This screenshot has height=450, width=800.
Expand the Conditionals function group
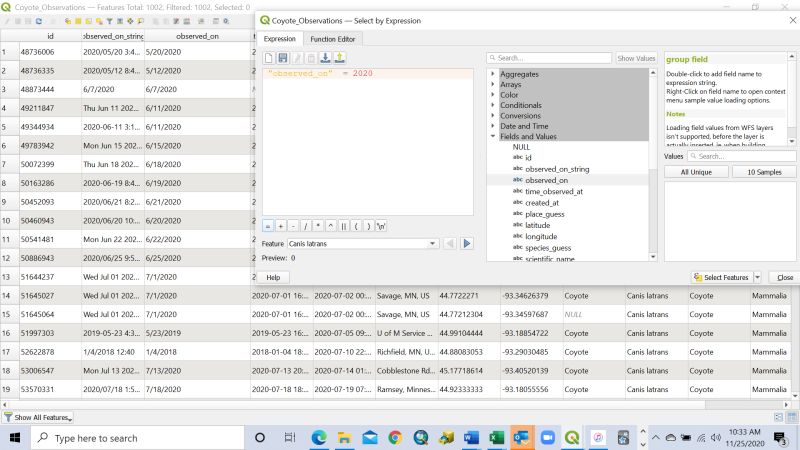click(x=493, y=105)
